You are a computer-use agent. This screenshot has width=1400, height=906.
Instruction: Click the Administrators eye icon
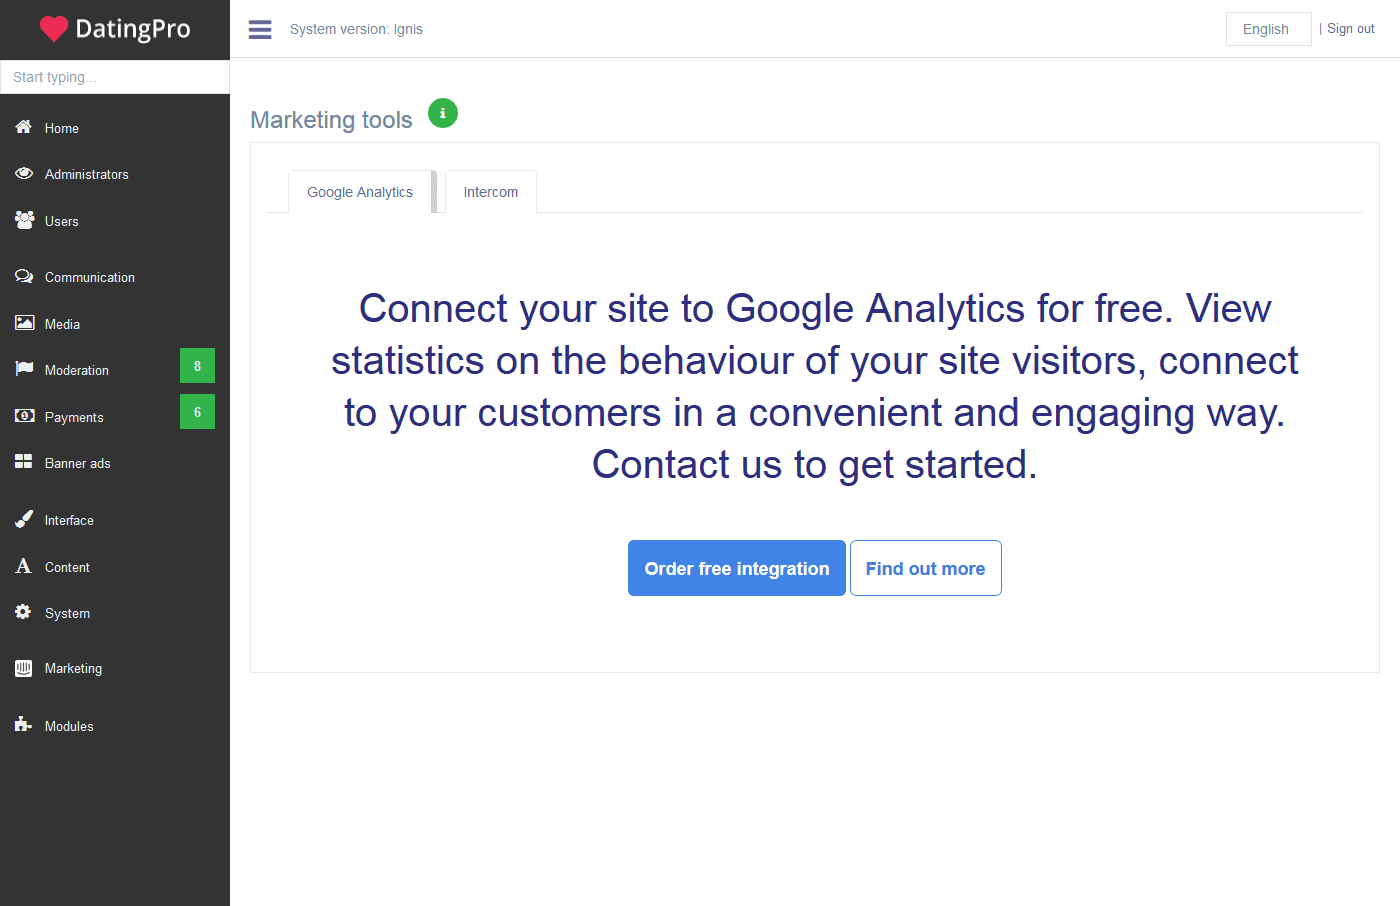click(x=24, y=173)
